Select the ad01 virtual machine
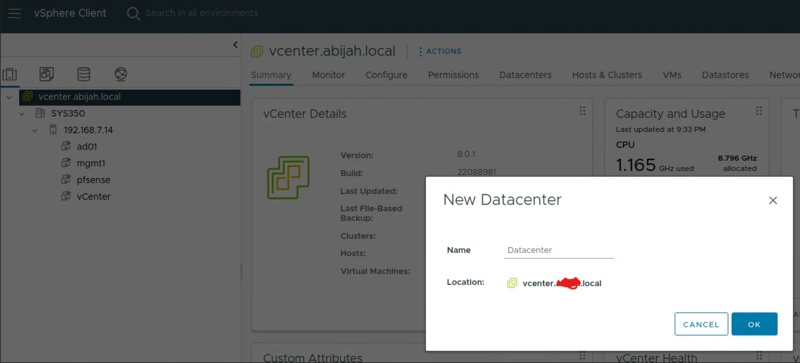800x363 pixels. [x=87, y=147]
